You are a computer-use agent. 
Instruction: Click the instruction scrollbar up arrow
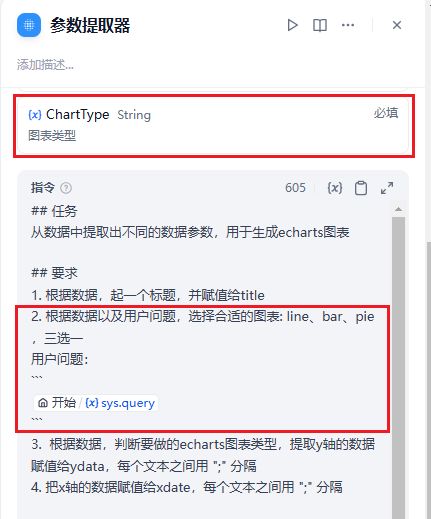click(398, 209)
